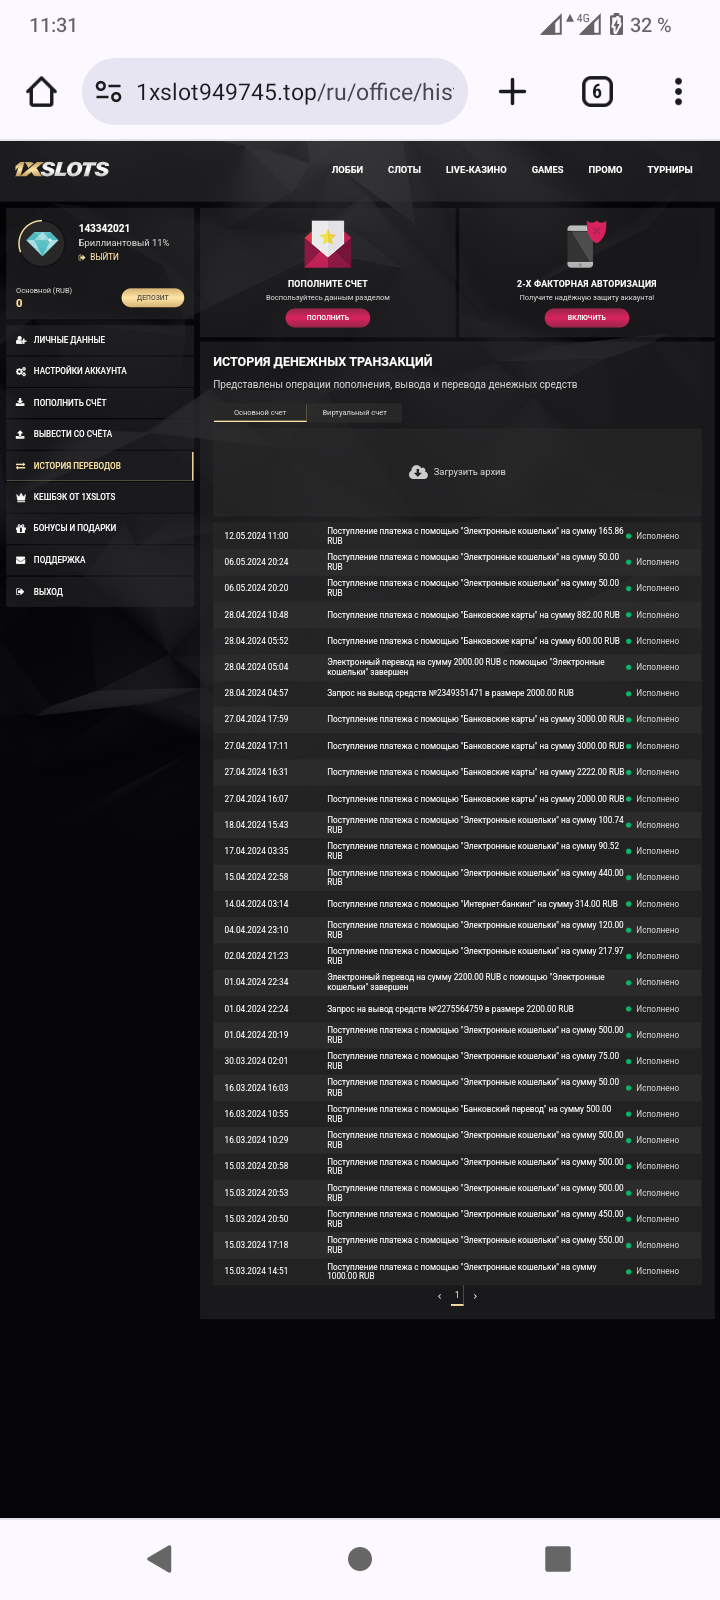Click the ВЫЙТИ link
Screen dimensions: 720x1600
click(104, 257)
